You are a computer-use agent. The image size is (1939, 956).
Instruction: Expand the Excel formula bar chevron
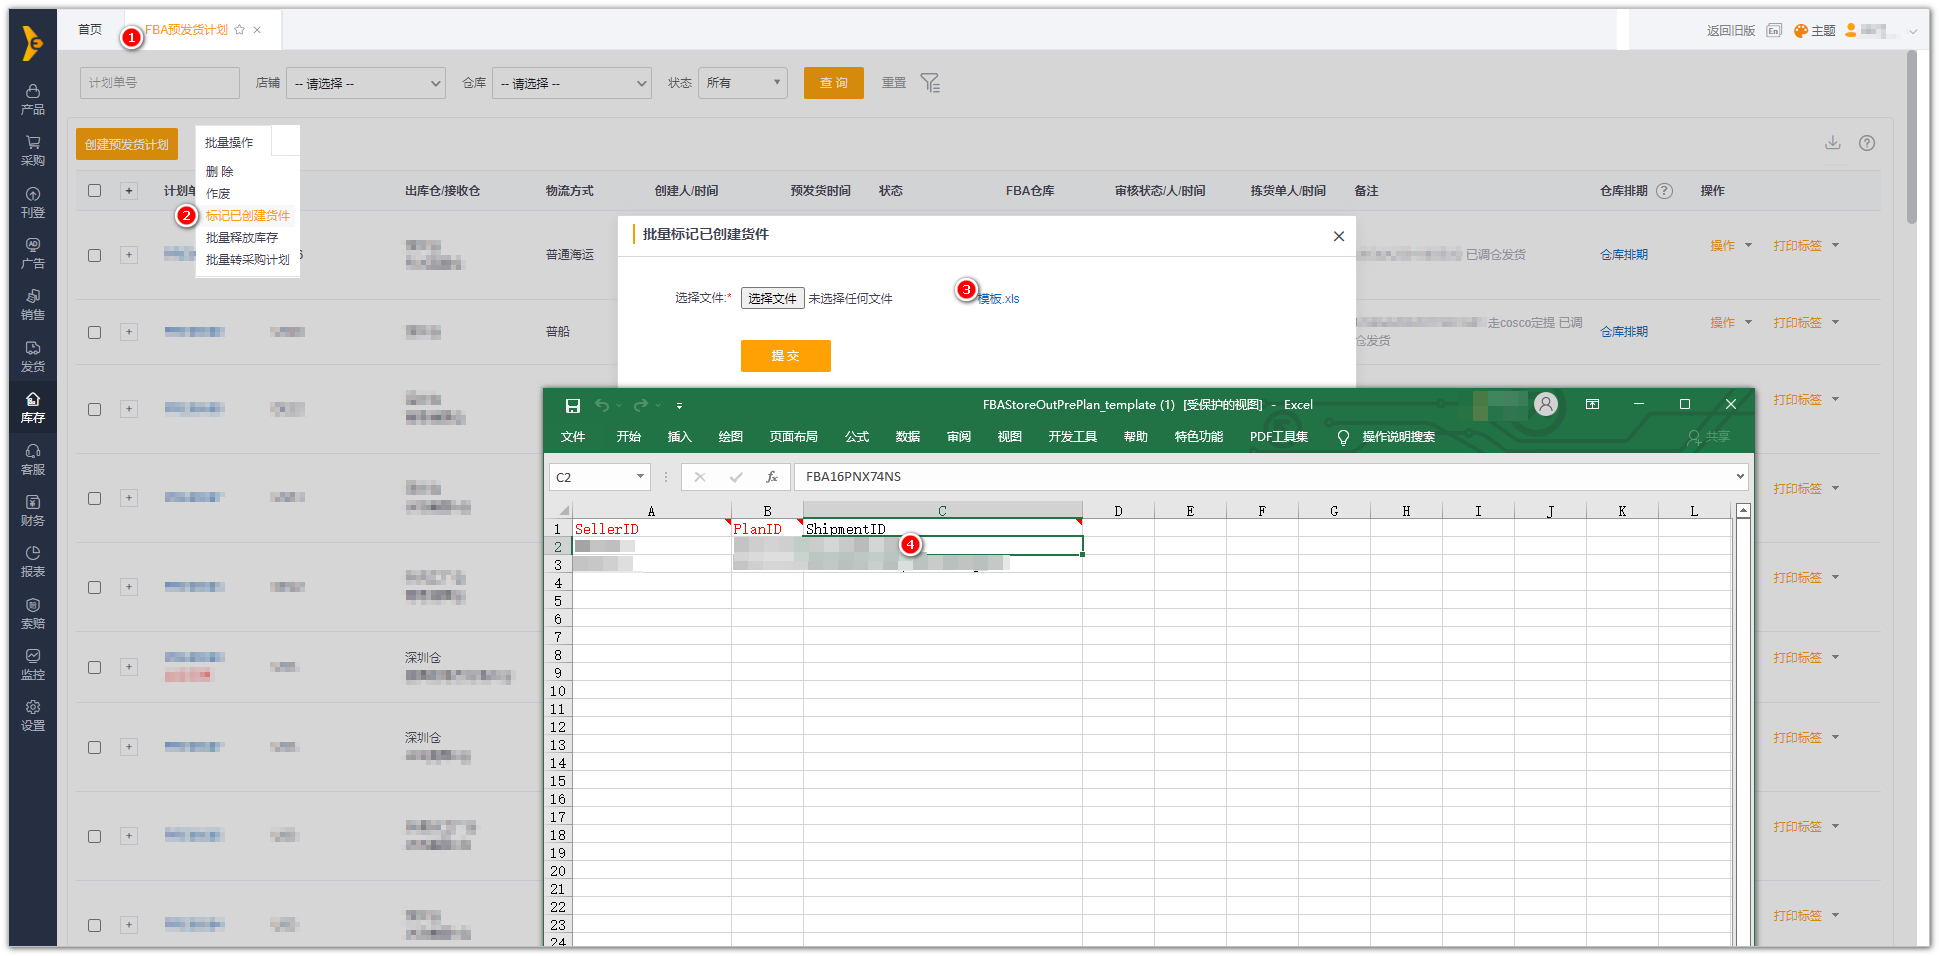pyautogui.click(x=1740, y=477)
